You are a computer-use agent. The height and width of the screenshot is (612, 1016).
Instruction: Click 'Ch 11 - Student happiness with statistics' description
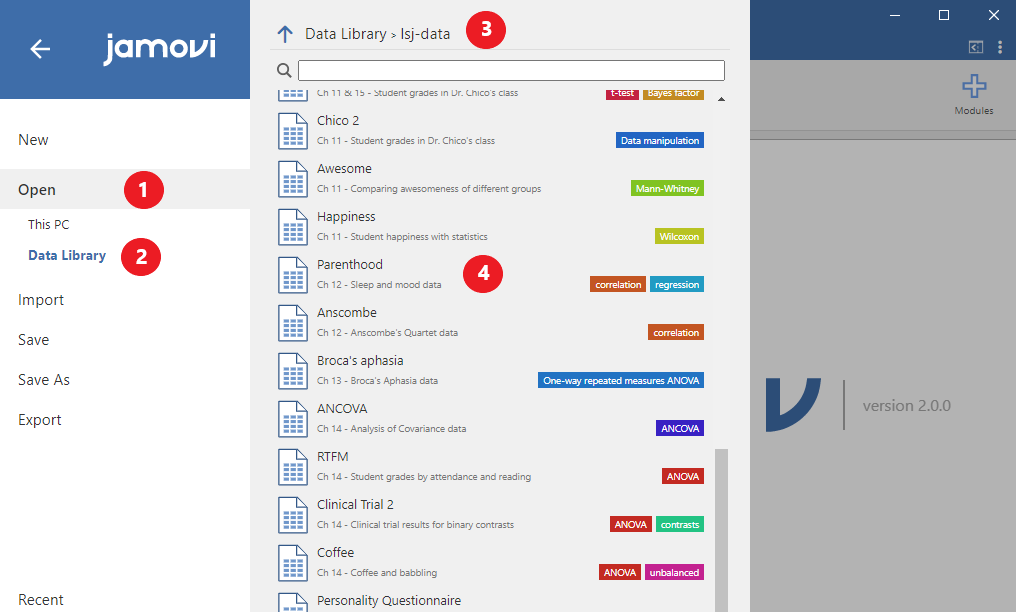point(402,236)
